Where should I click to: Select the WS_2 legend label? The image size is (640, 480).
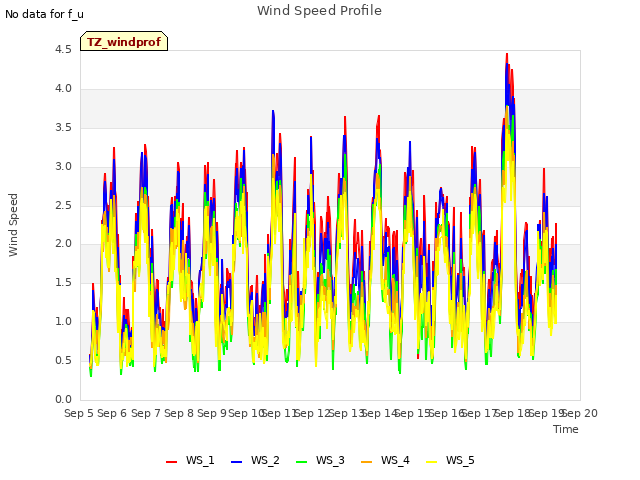265,460
